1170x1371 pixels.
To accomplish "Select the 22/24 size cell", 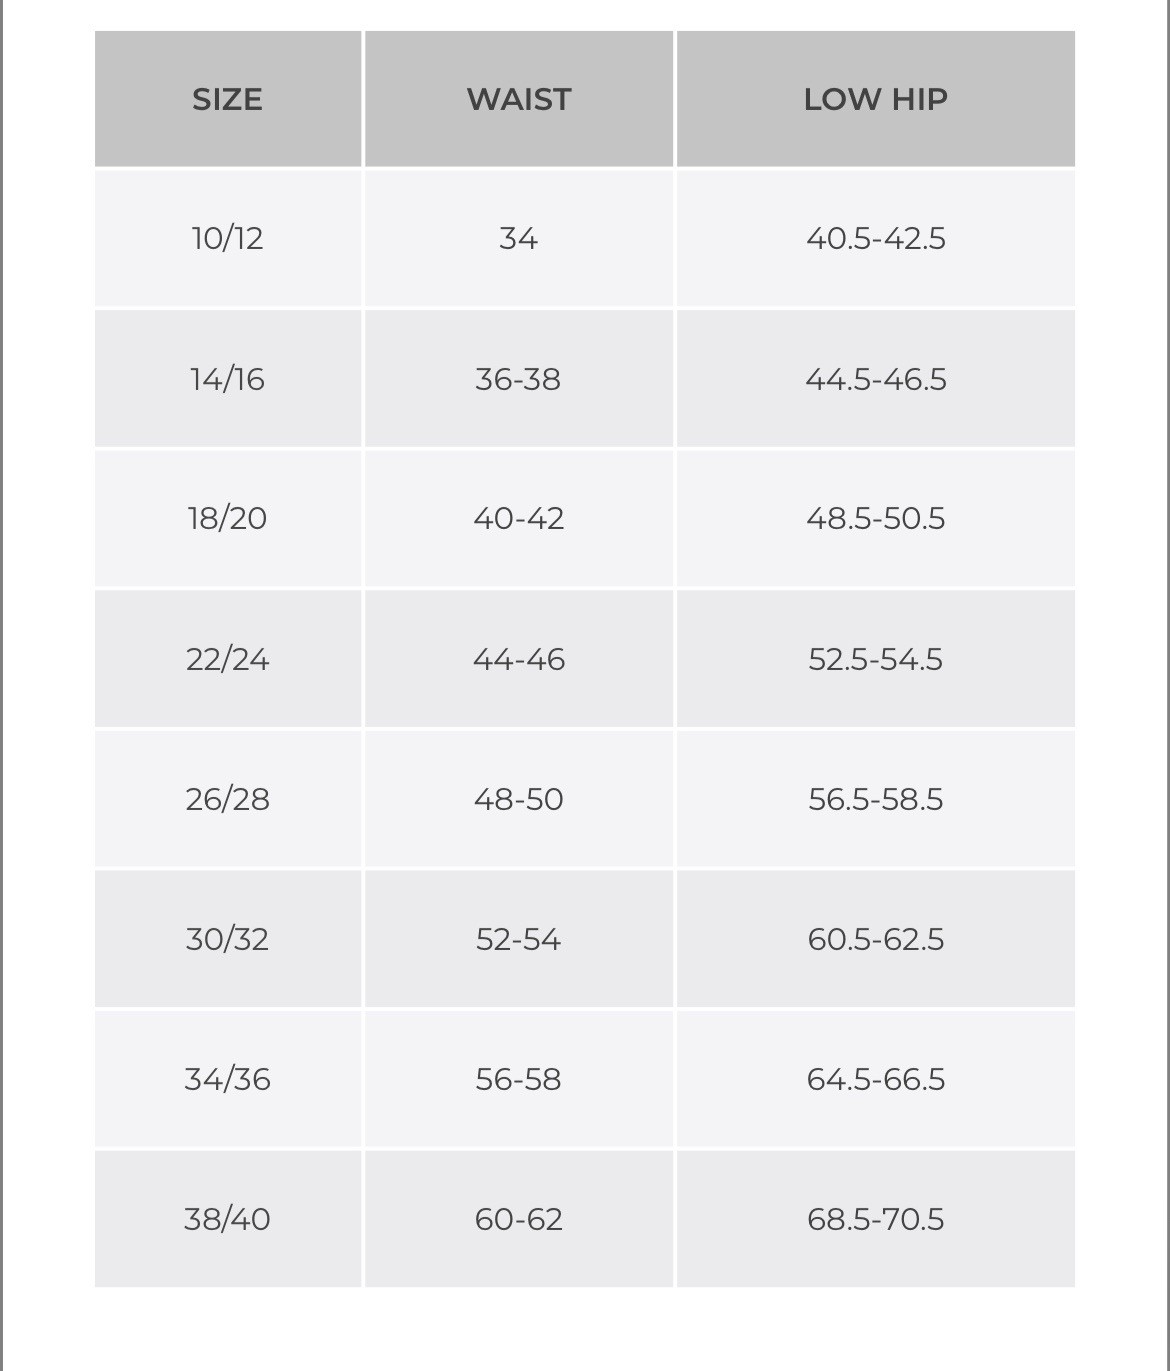I will click(x=228, y=659).
